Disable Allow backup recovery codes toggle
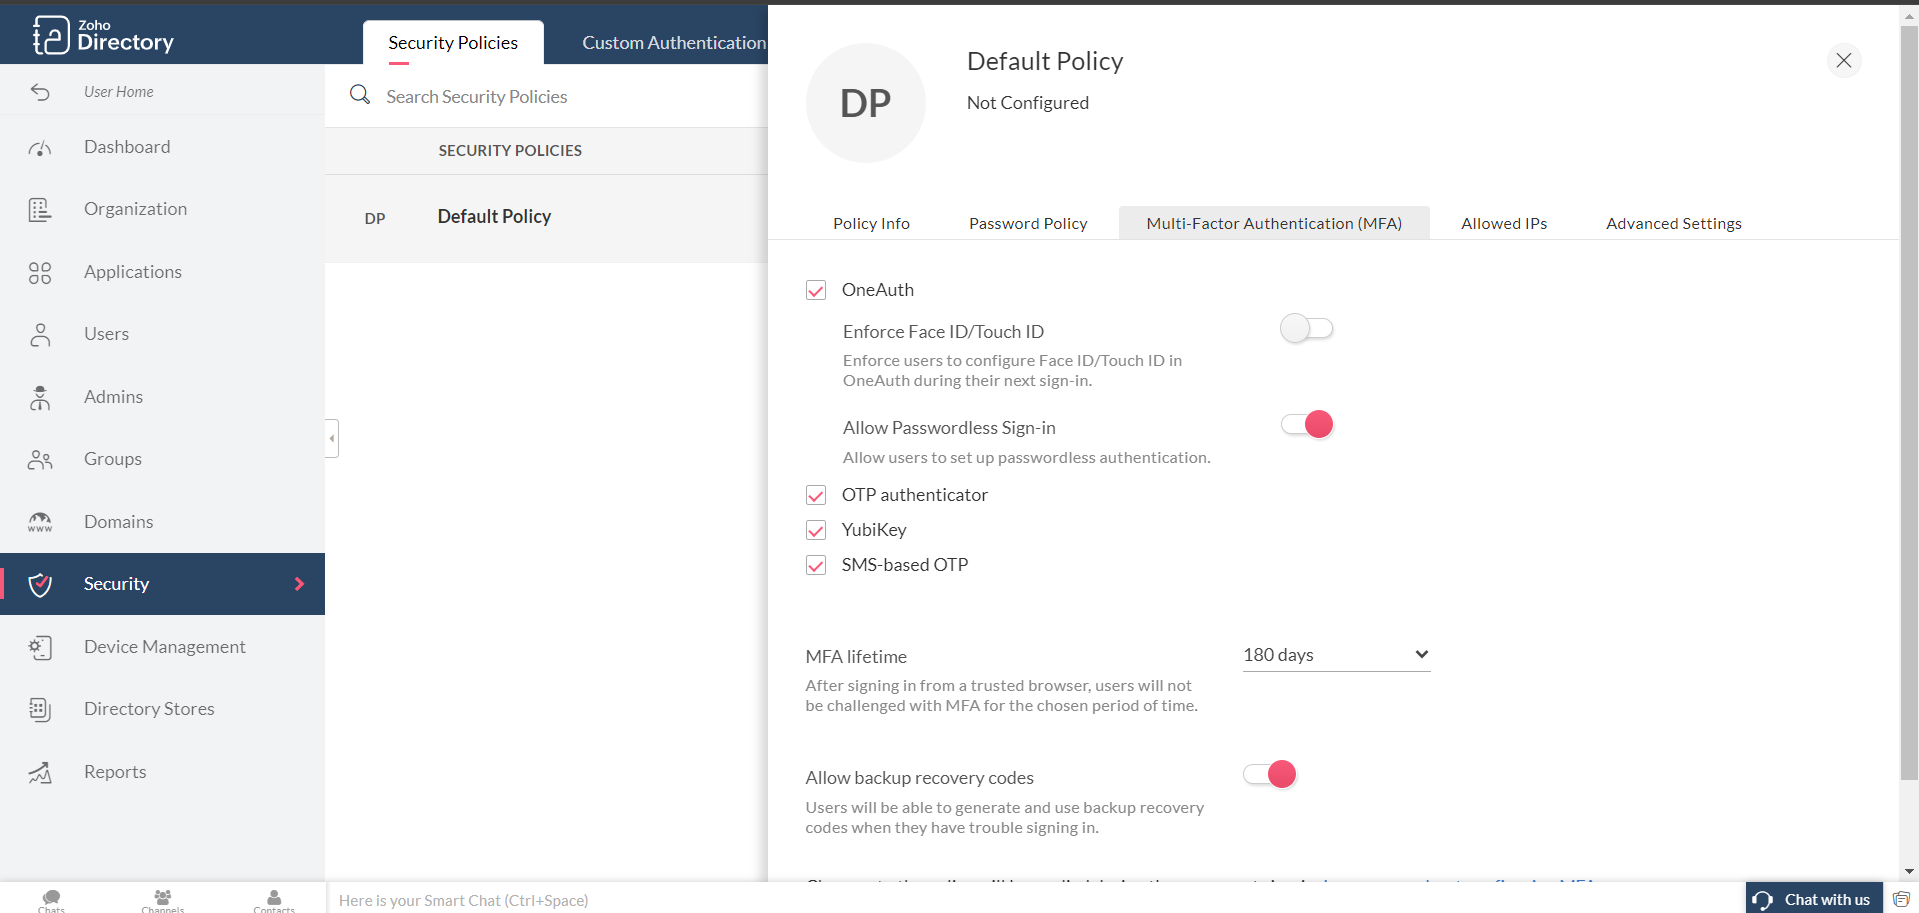1919x913 pixels. pyautogui.click(x=1269, y=775)
